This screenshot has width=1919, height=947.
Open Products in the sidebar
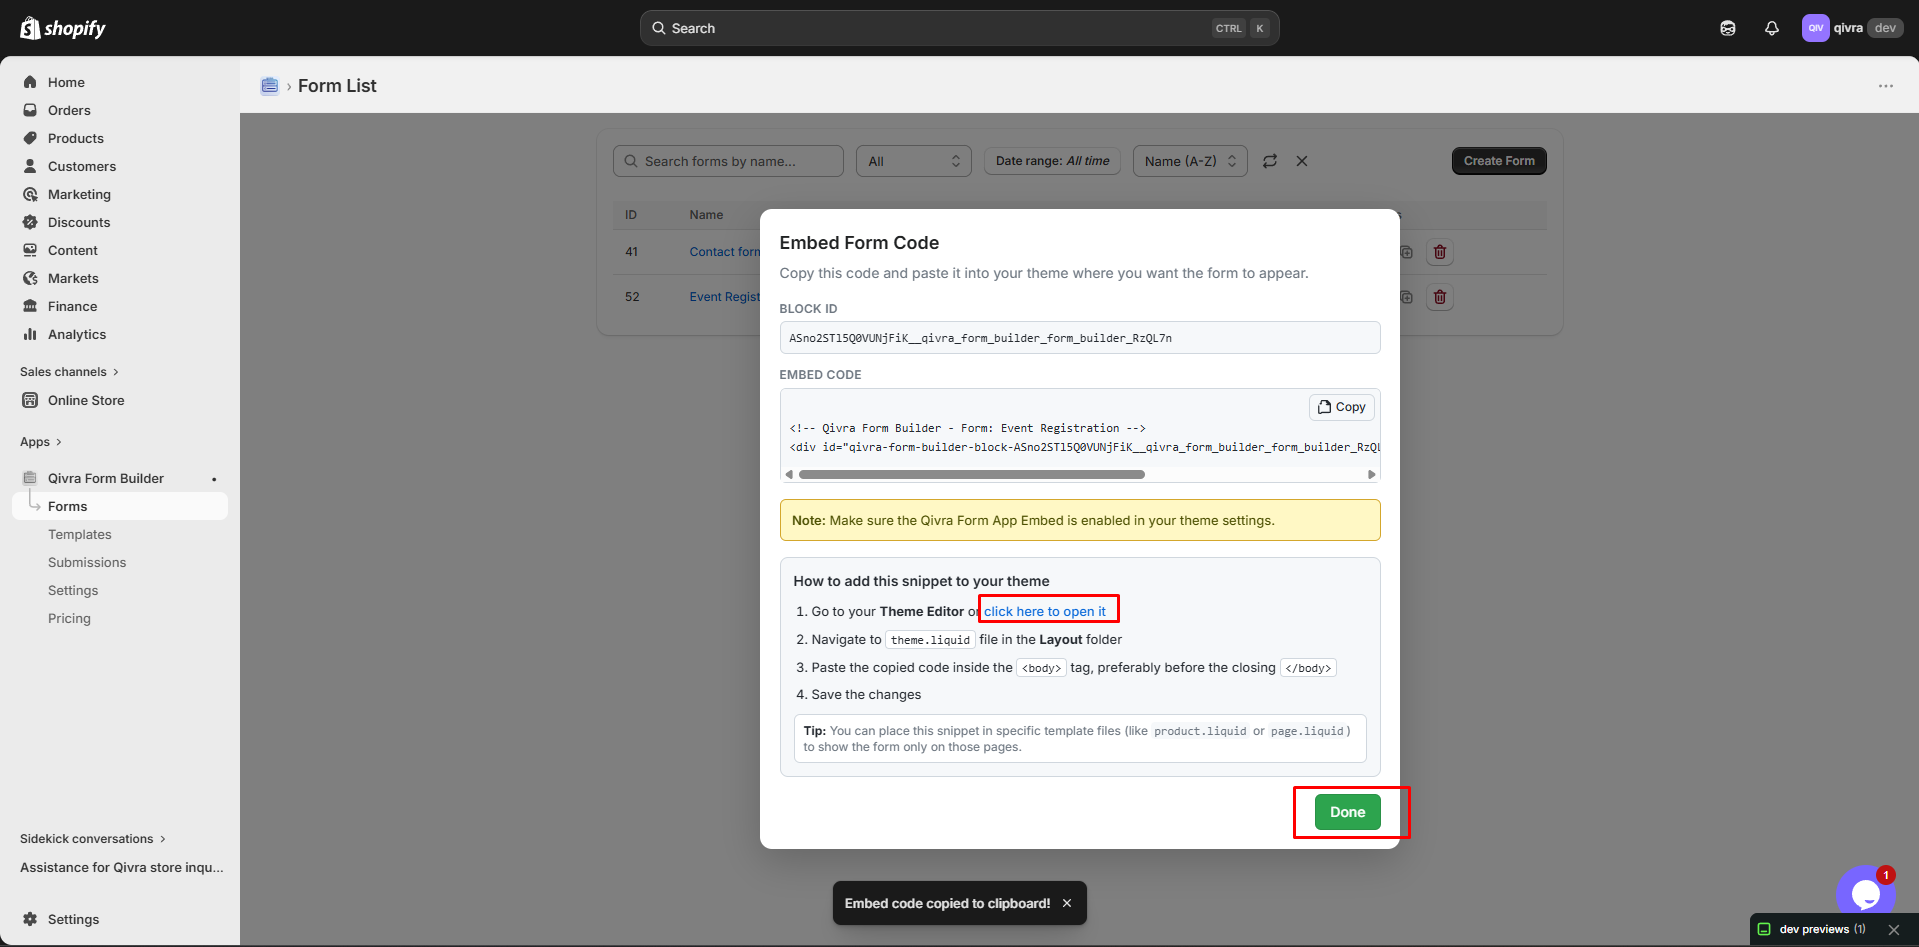tap(76, 138)
